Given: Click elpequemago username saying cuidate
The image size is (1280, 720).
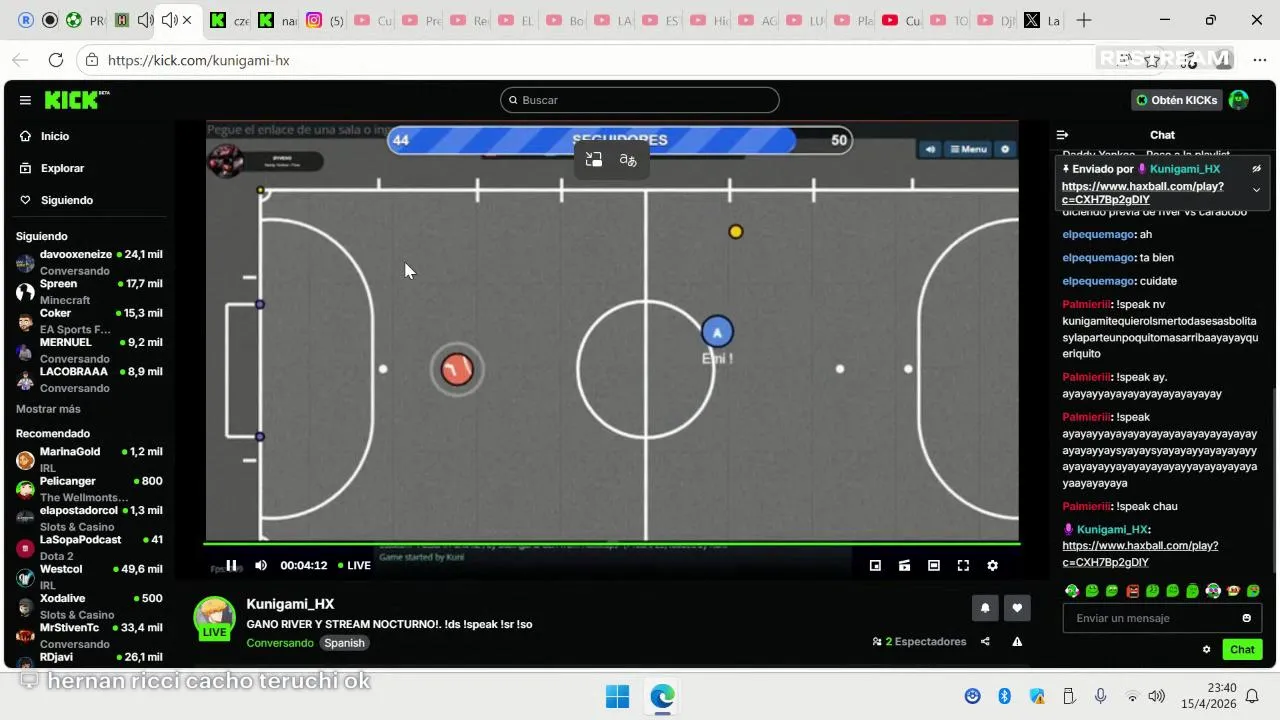Looking at the screenshot, I should point(1098,281).
